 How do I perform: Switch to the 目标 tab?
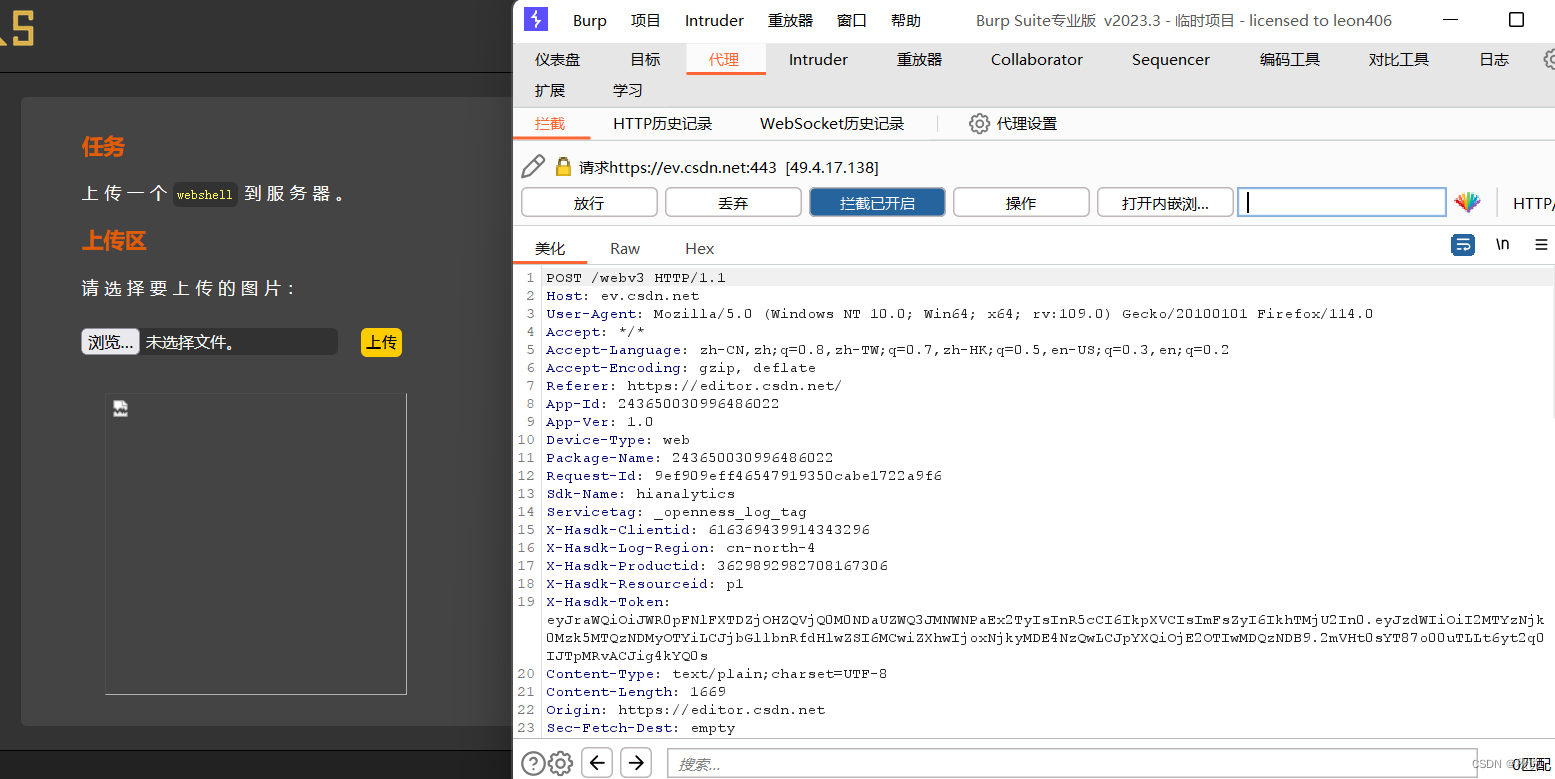pyautogui.click(x=645, y=59)
